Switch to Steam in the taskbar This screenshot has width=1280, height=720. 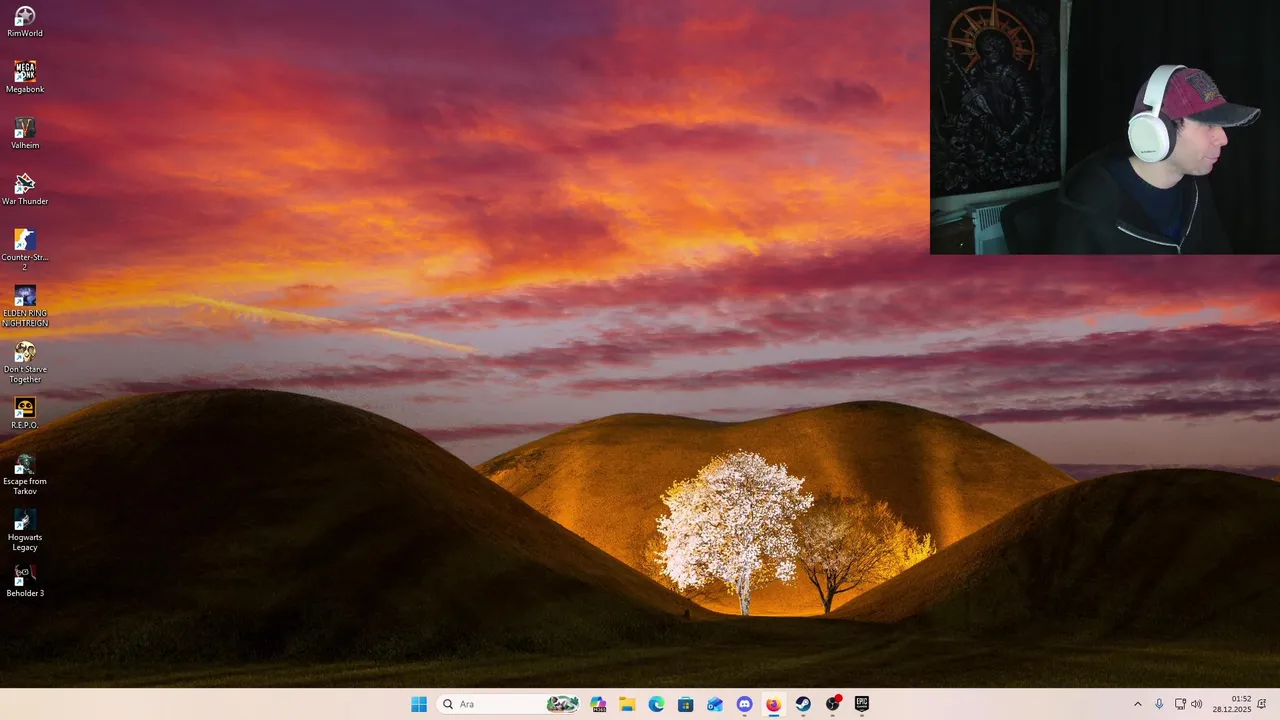[803, 704]
